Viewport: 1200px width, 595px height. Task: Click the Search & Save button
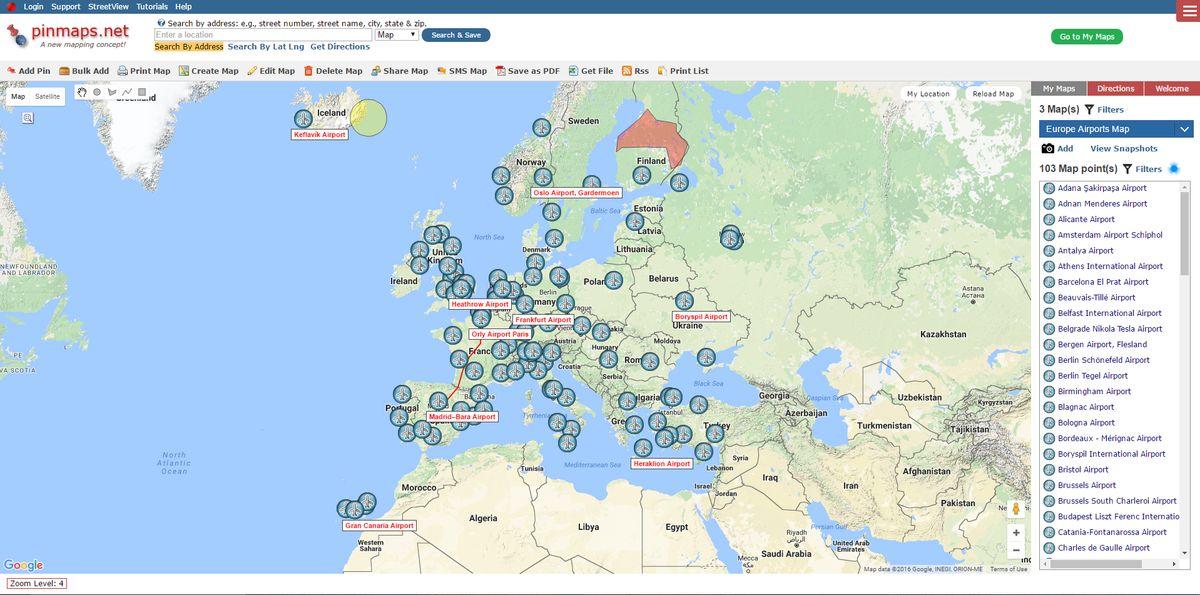(x=456, y=35)
